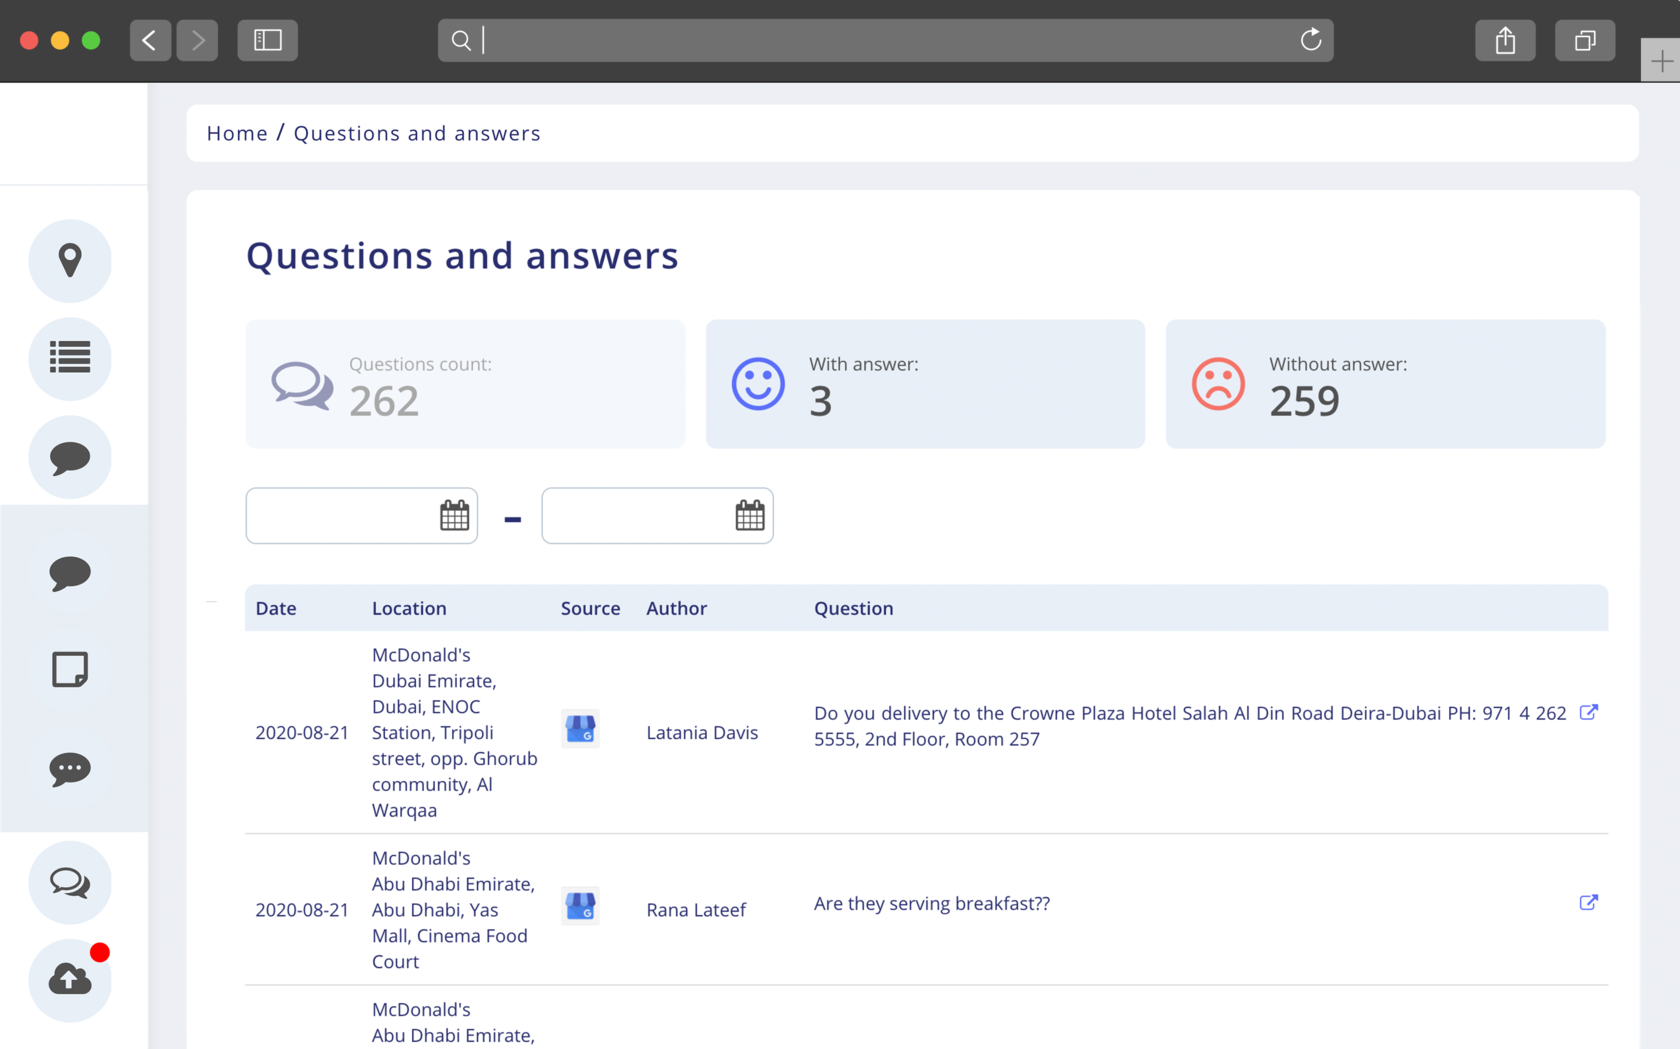Open the questions and answers double-bubble icon

coord(70,882)
